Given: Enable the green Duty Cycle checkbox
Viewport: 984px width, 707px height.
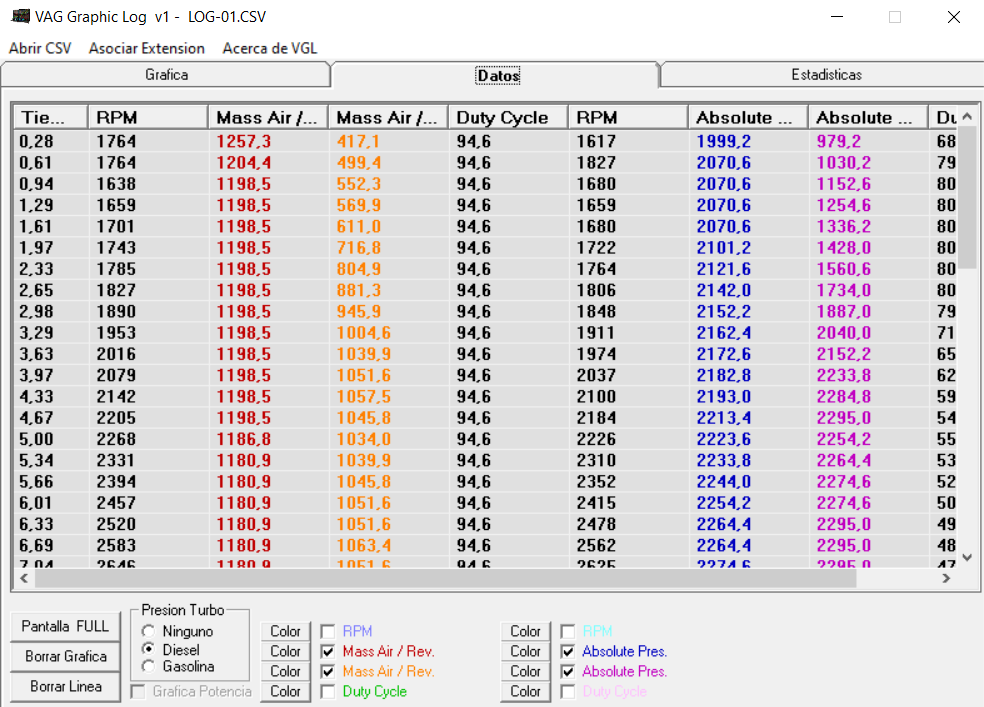Looking at the screenshot, I should pos(328,691).
